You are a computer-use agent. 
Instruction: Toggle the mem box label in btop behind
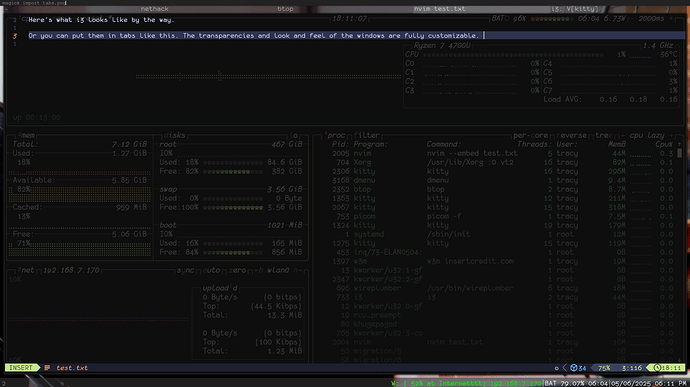[x=26, y=135]
